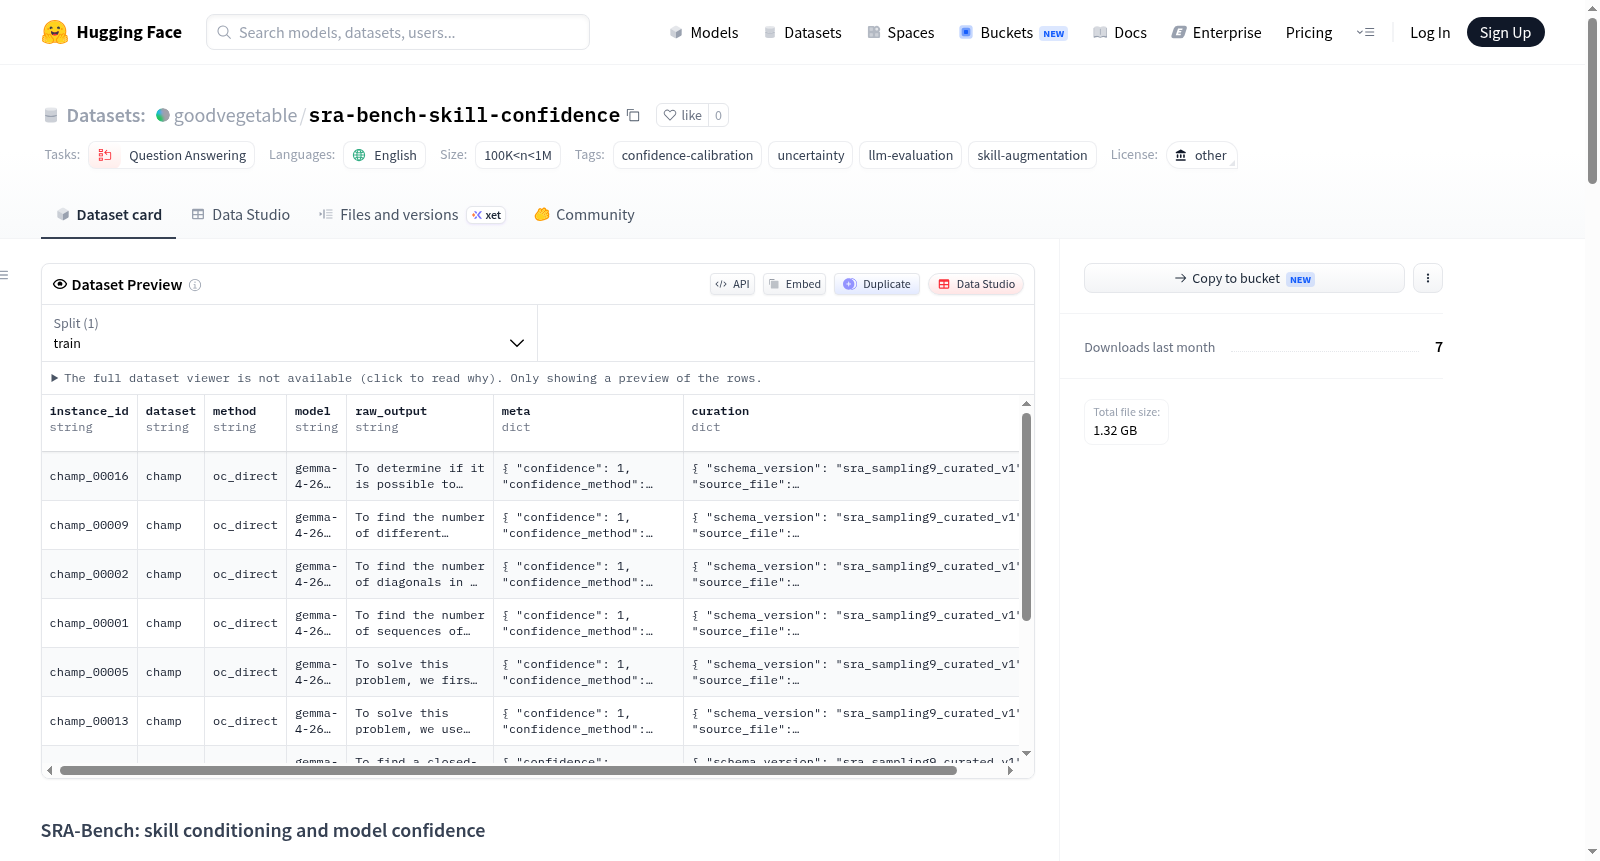Switch to the Dataset card tab
The image size is (1600, 861).
point(109,214)
